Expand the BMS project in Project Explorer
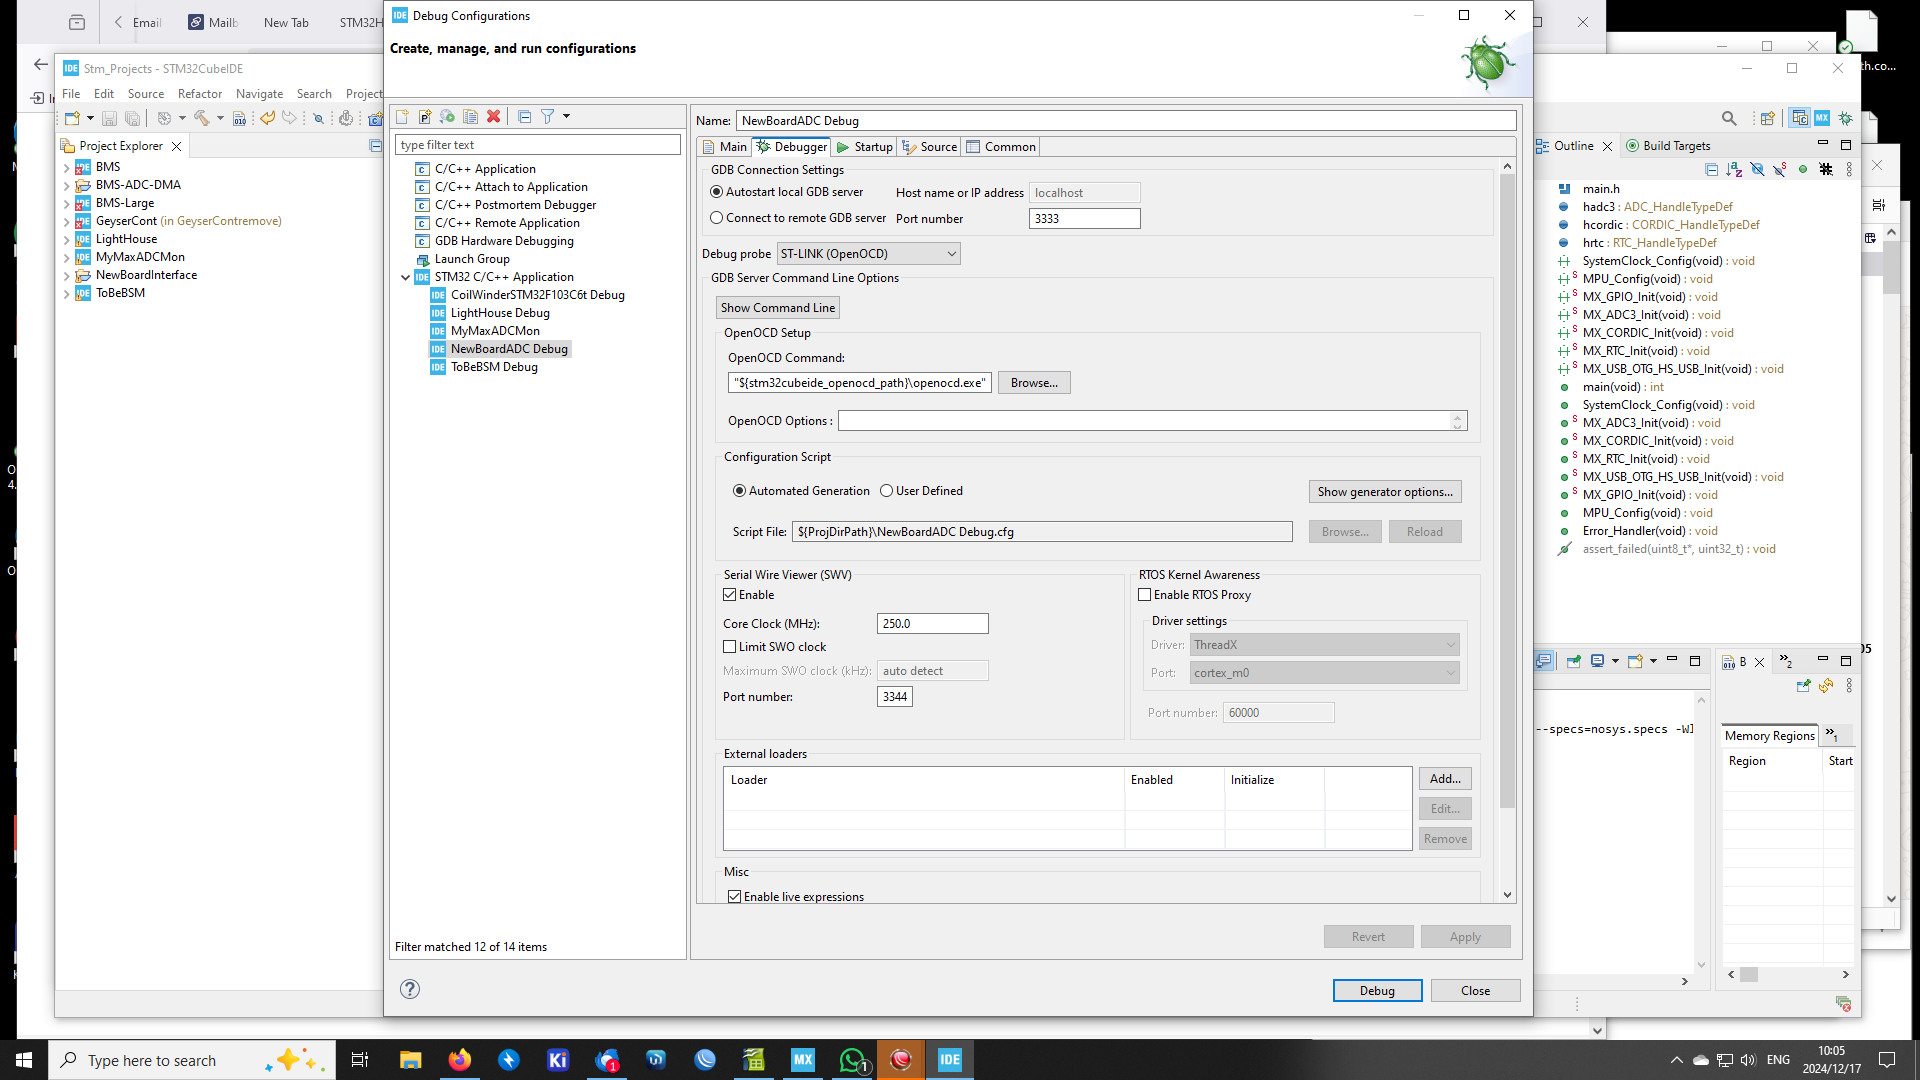 (x=66, y=166)
